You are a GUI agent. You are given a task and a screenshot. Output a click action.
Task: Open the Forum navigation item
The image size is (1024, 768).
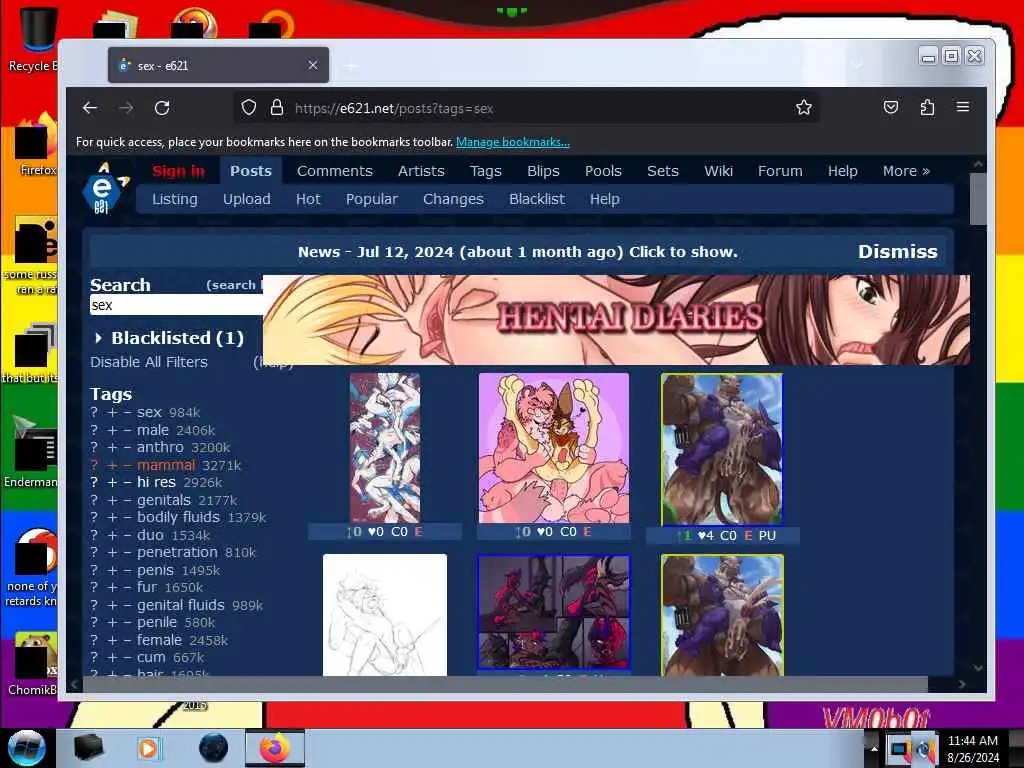tap(780, 171)
